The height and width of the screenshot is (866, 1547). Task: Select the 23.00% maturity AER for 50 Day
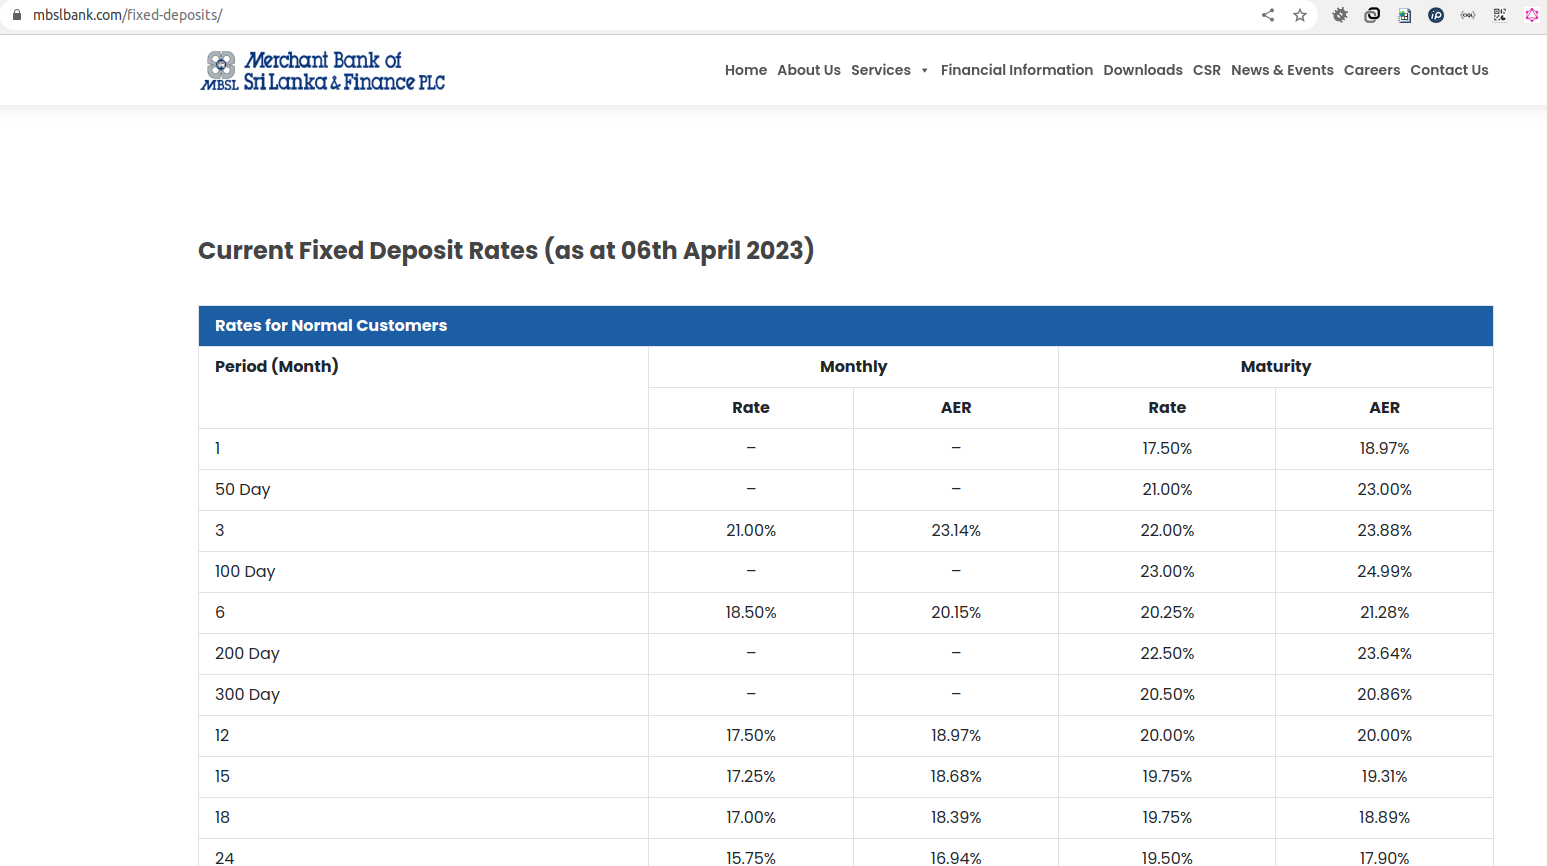tap(1385, 490)
